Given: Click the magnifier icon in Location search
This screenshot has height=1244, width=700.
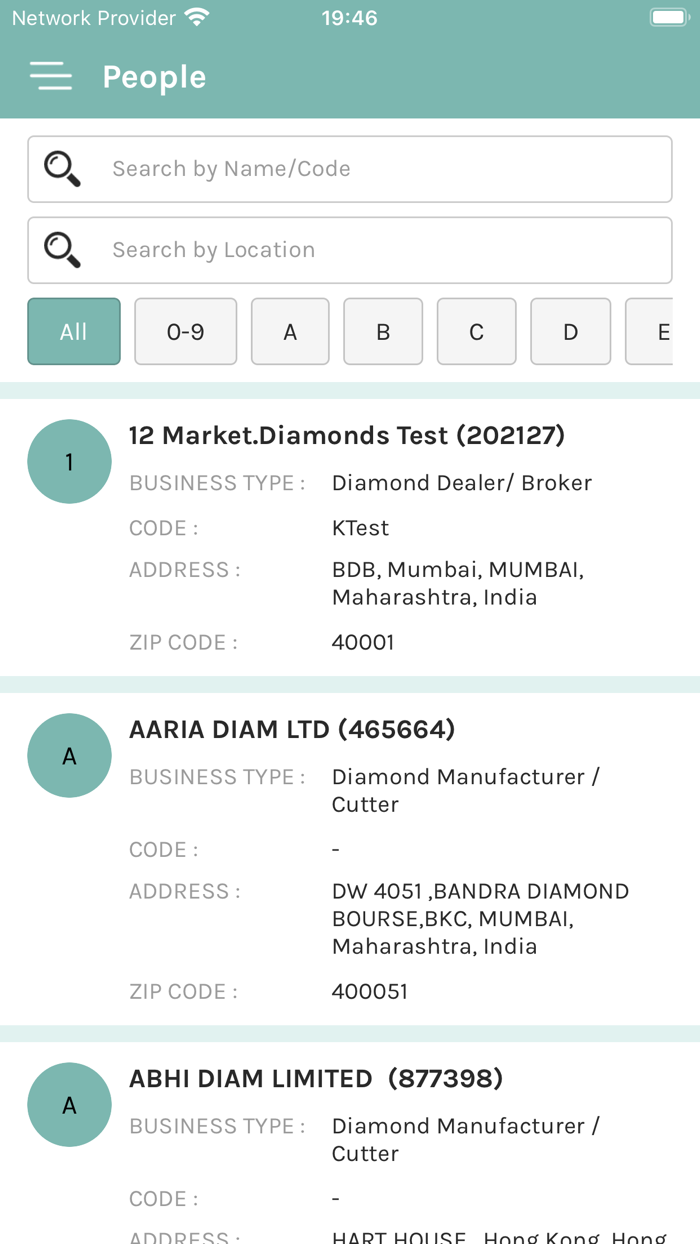Looking at the screenshot, I should (61, 249).
